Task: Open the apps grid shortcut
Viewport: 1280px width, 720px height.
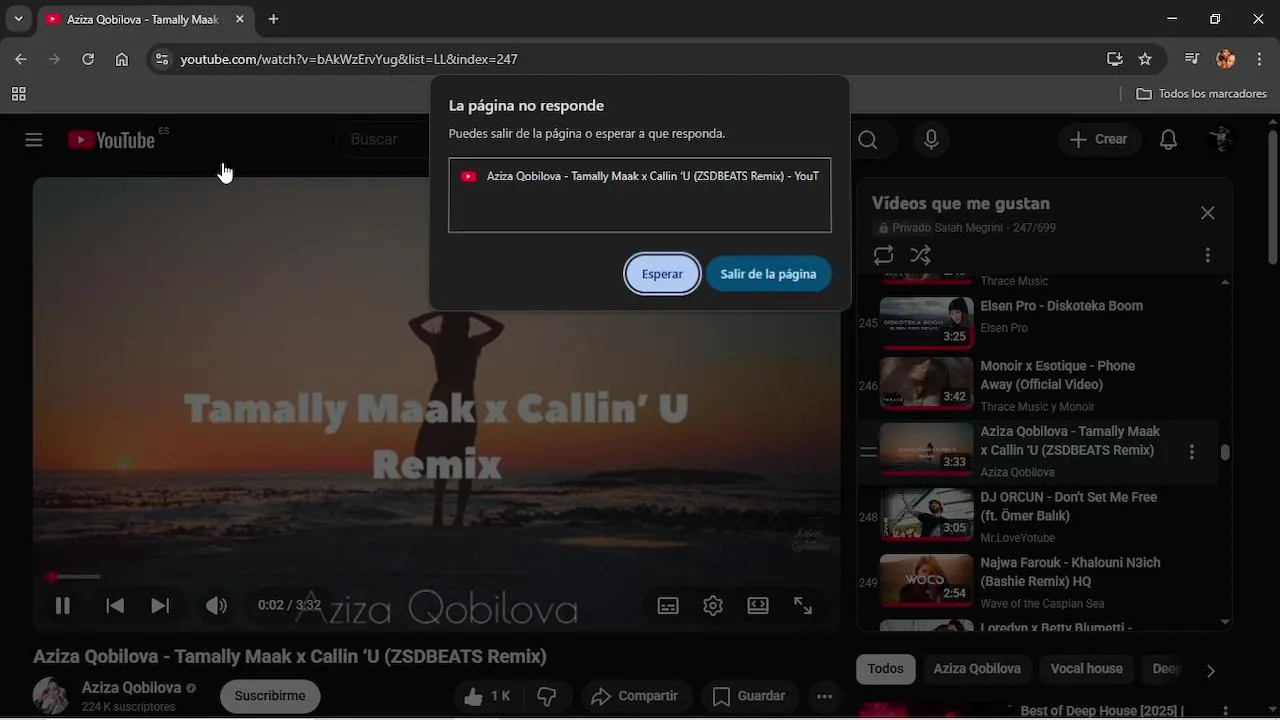Action: [18, 94]
